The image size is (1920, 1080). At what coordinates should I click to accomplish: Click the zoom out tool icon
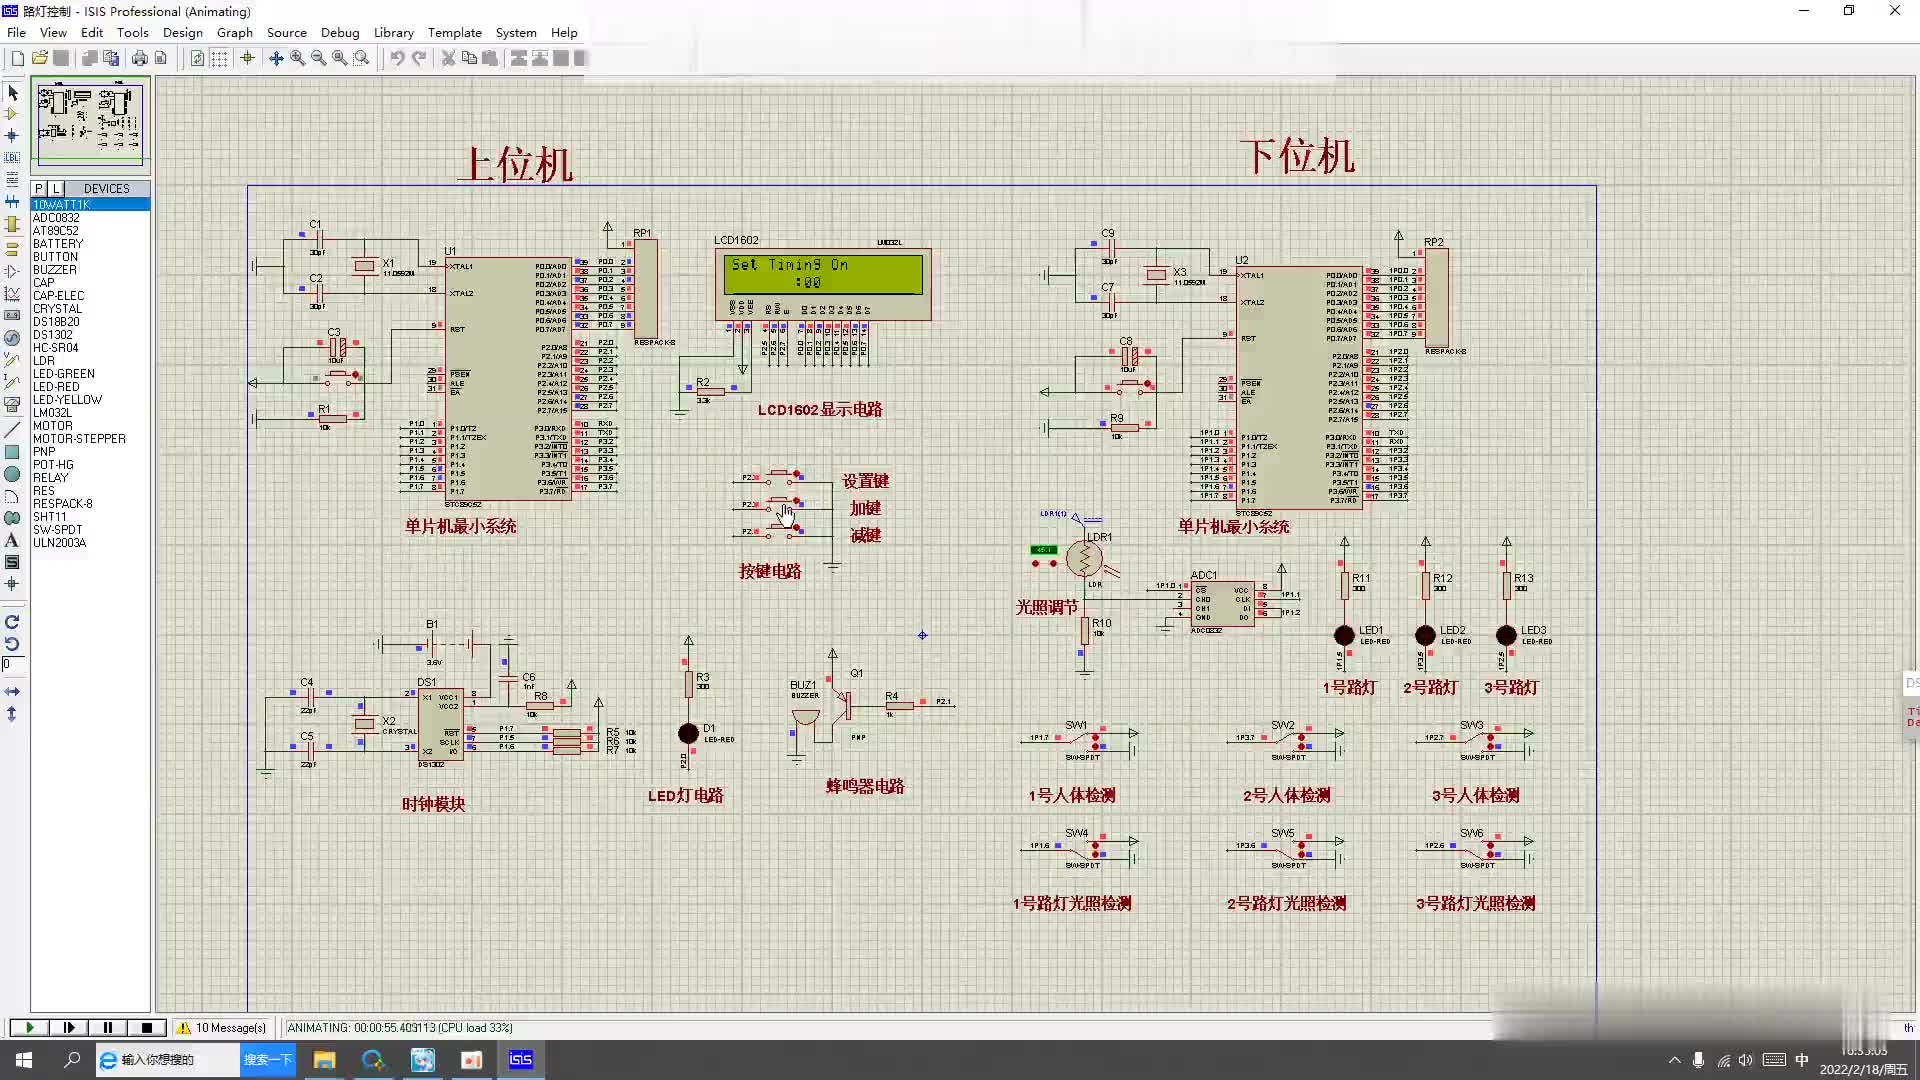click(320, 57)
